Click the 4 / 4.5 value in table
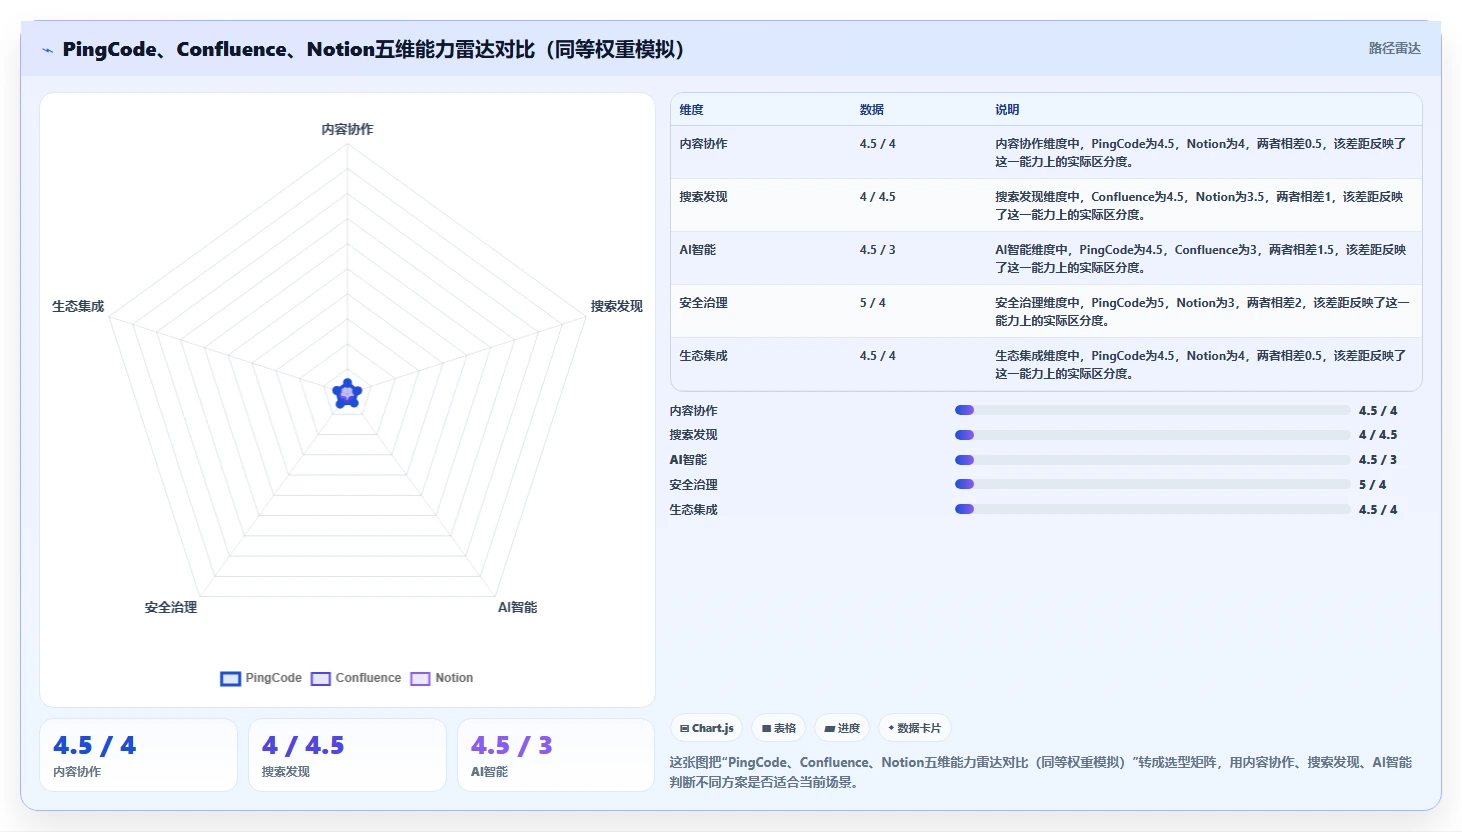1462x832 pixels. coord(877,197)
